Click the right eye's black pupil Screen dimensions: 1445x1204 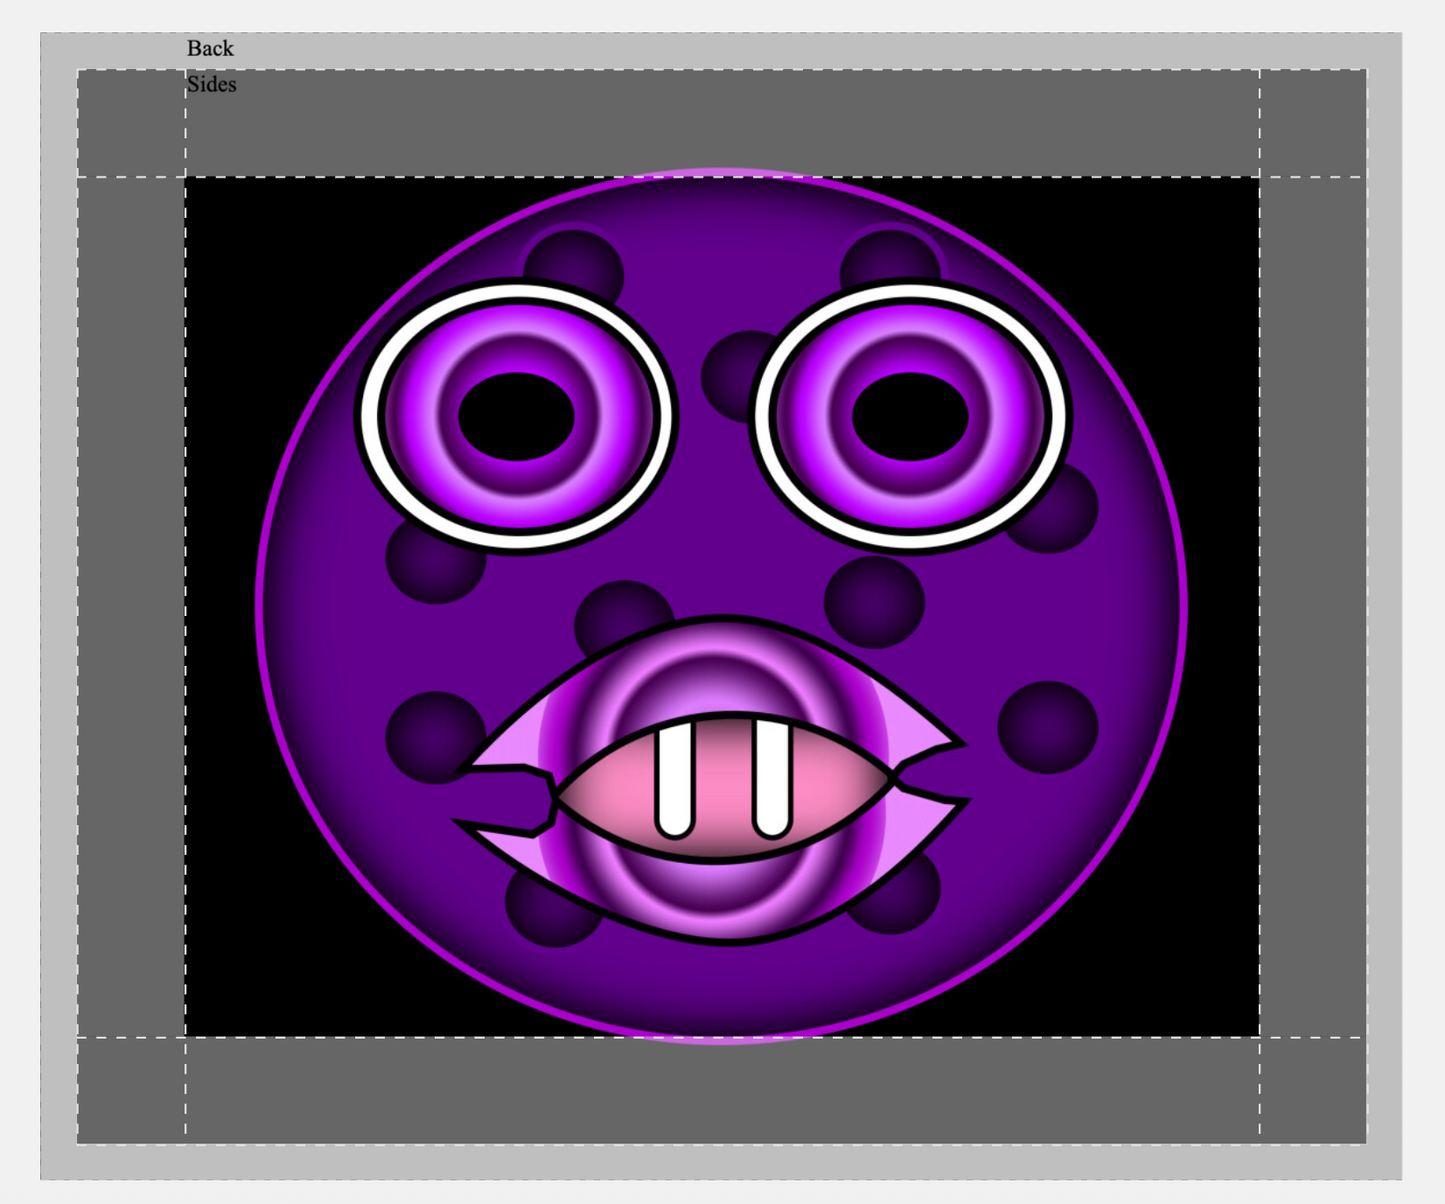pos(910,417)
